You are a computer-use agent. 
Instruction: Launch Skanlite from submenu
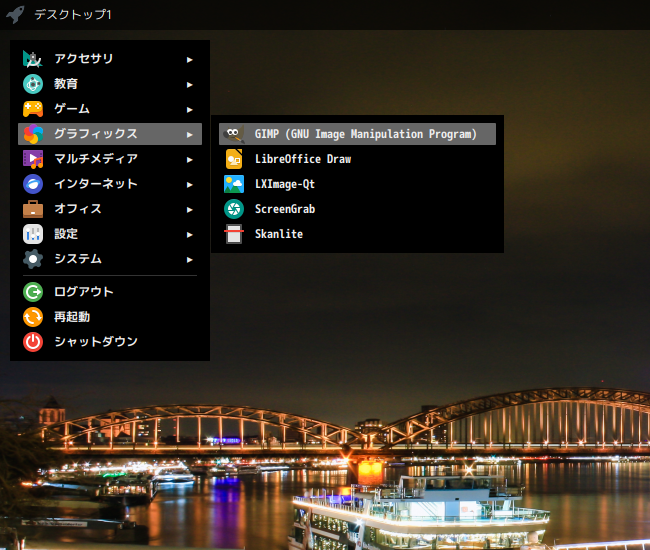[x=357, y=234]
